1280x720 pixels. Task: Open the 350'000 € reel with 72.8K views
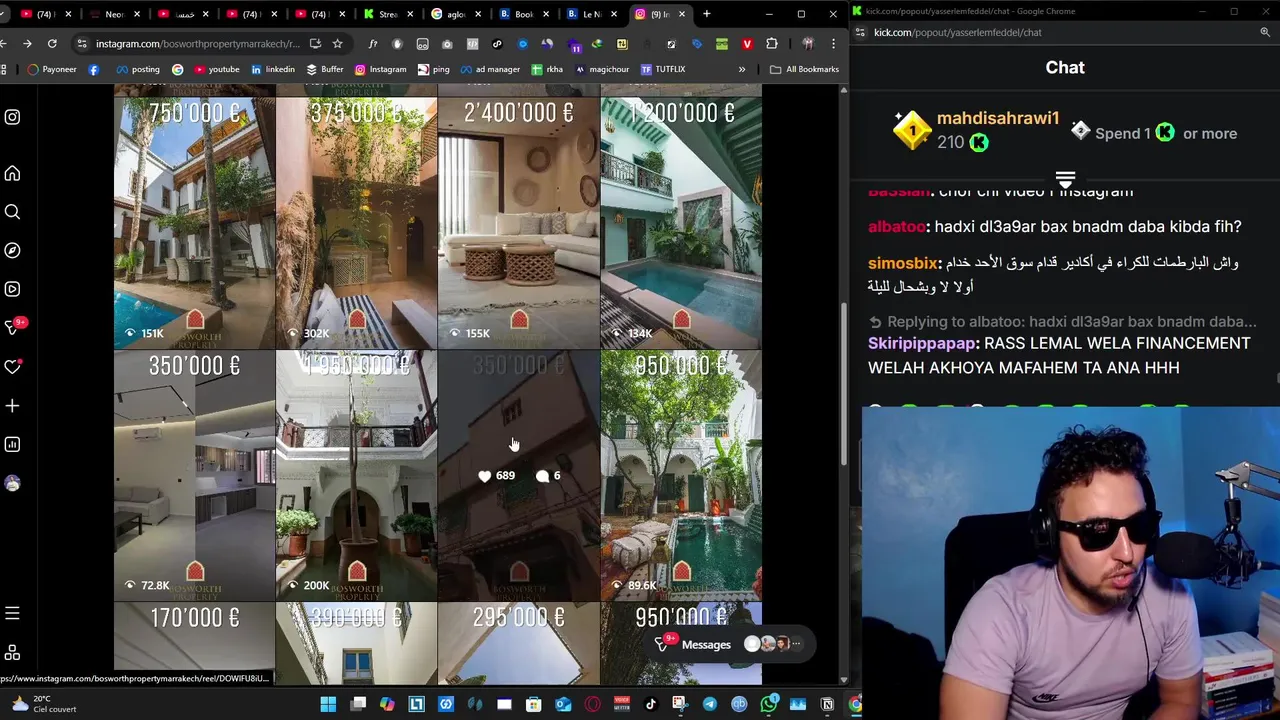194,475
